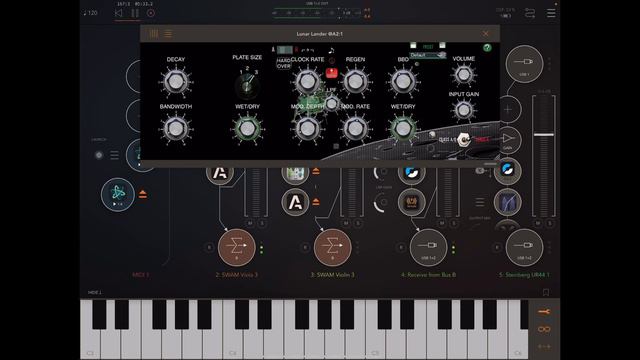
Task: Click the VOLUME knob
Action: click(x=464, y=75)
